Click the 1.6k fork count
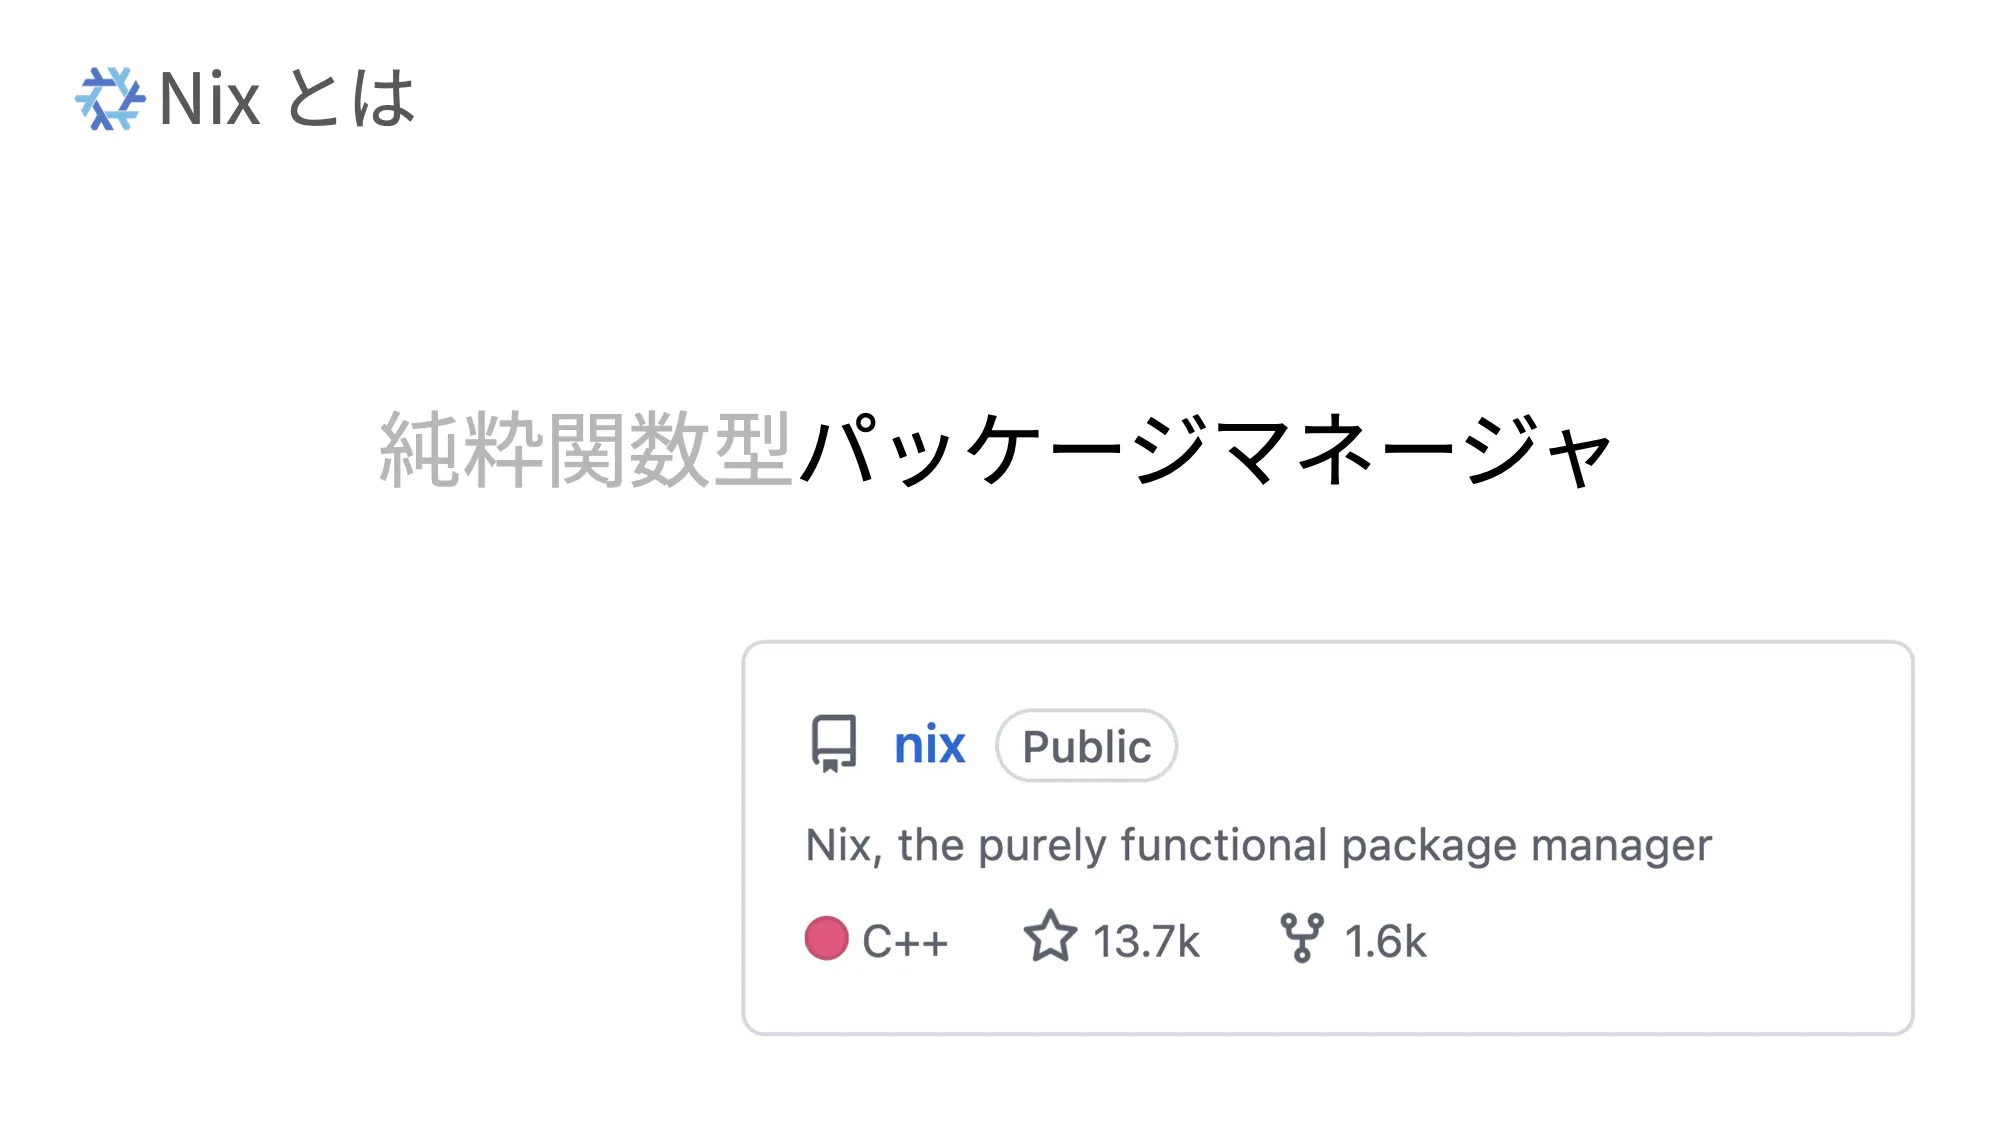The image size is (2000, 1125). 1385,938
